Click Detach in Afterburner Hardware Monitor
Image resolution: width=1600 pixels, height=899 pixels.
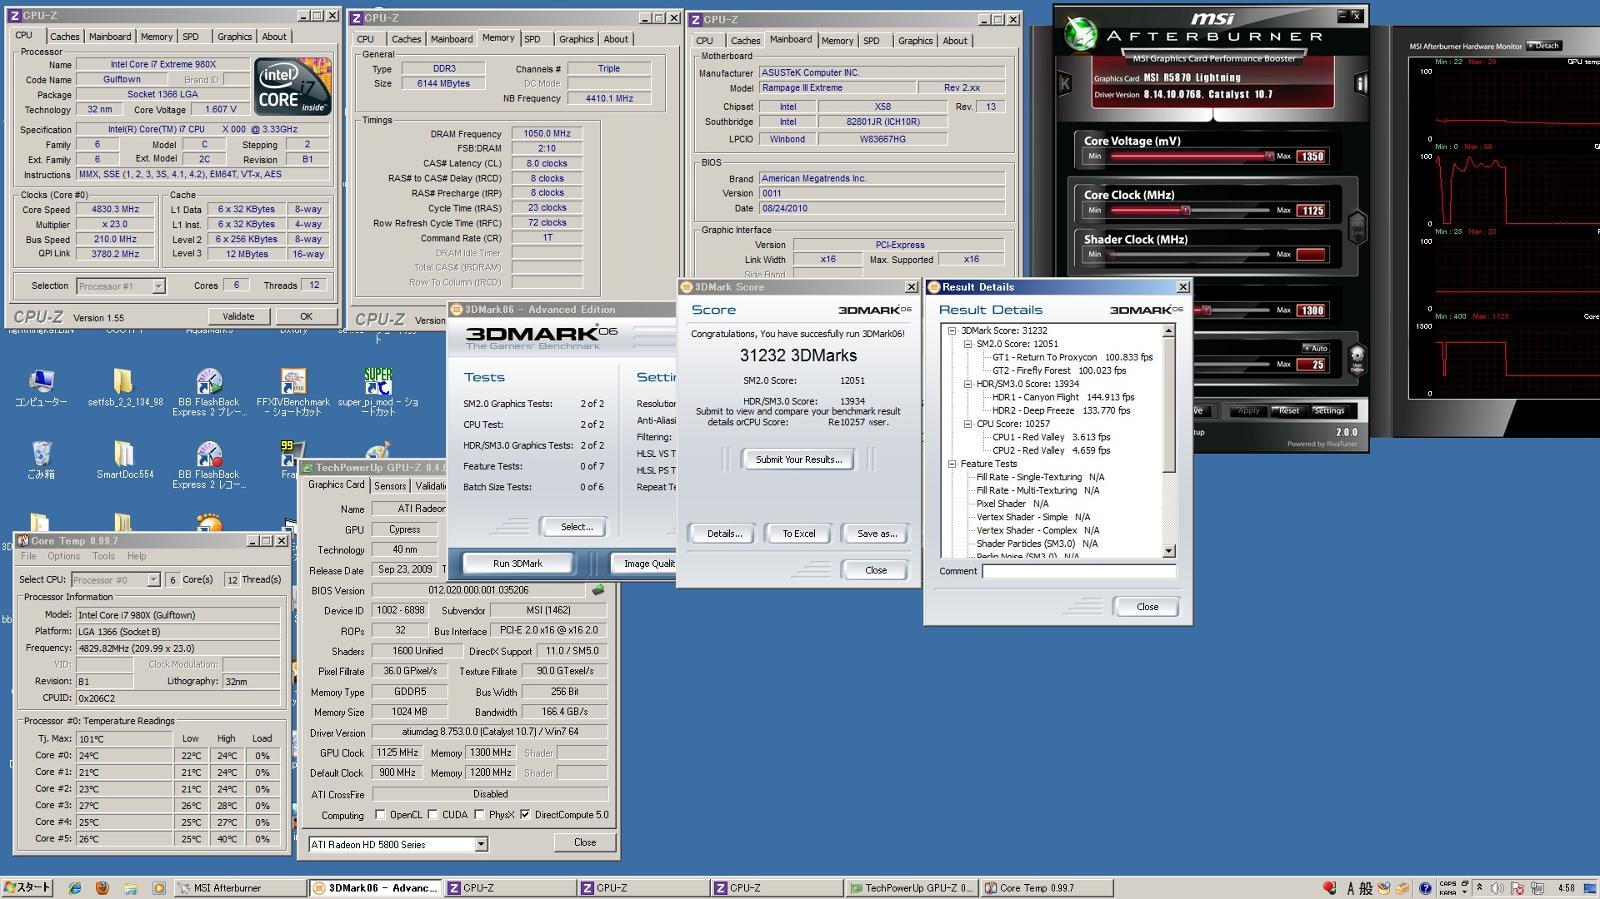(x=1544, y=46)
